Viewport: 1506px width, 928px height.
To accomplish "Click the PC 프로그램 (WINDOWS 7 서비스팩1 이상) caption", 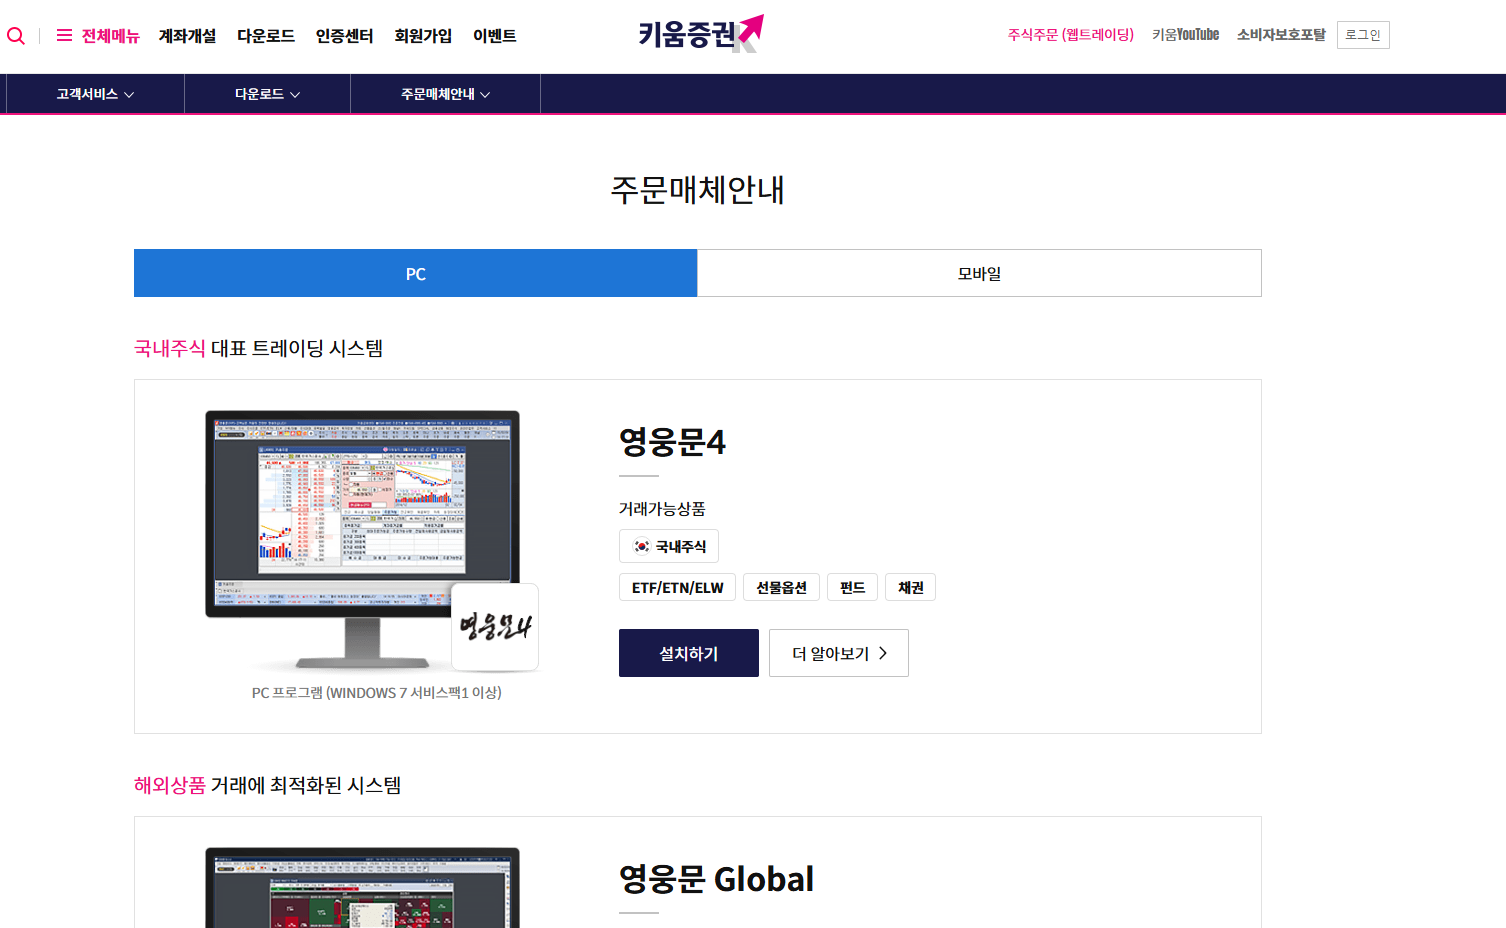I will [377, 692].
